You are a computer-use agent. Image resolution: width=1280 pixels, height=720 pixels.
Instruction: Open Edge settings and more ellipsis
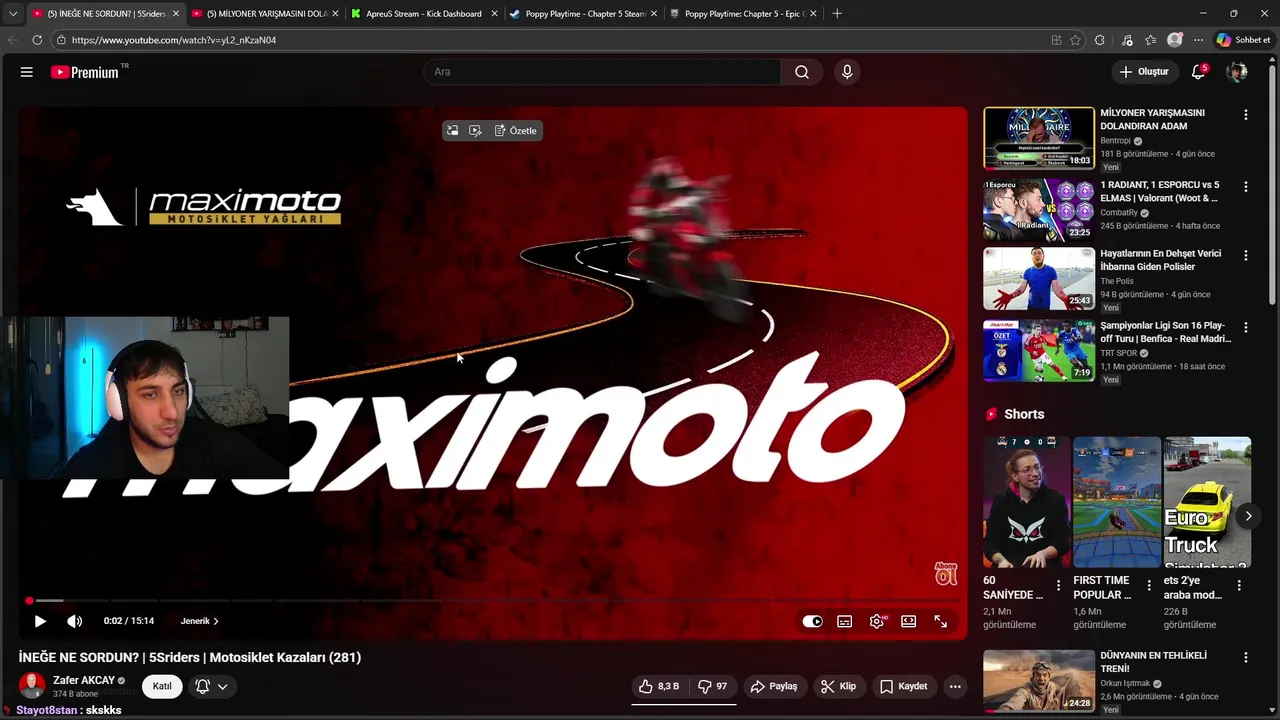(x=1198, y=40)
